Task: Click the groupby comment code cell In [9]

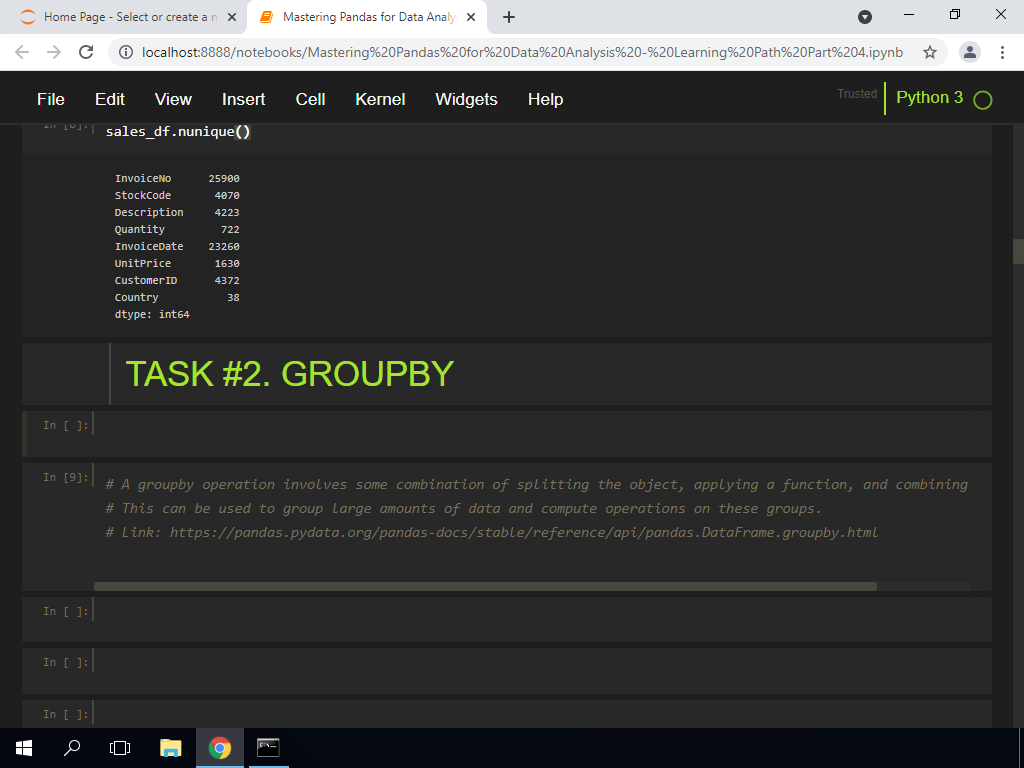Action: click(507, 526)
